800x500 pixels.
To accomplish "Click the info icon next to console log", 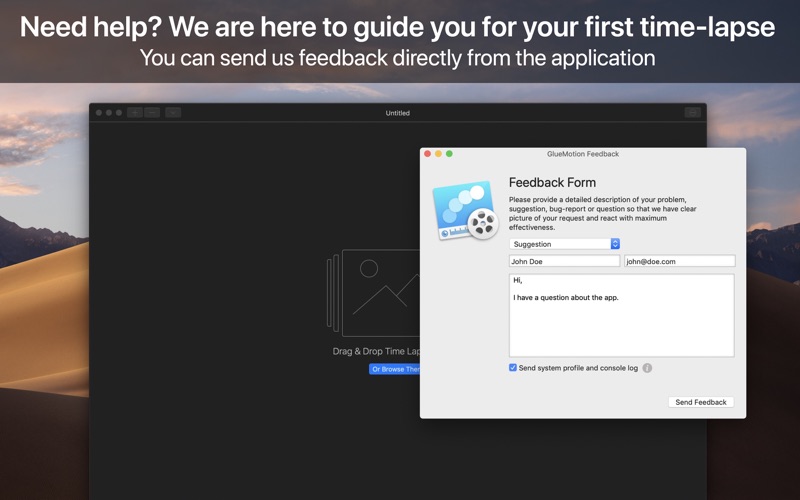I will tap(647, 368).
